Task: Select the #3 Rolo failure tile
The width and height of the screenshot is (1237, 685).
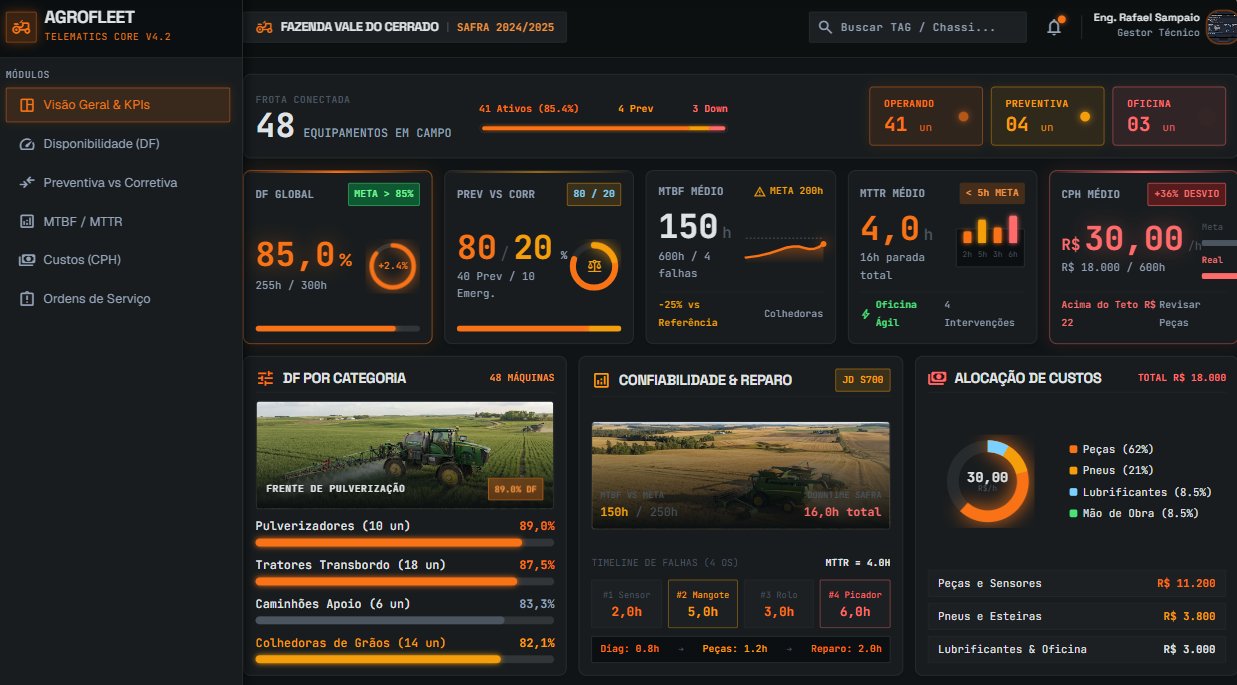Action: pos(779,604)
